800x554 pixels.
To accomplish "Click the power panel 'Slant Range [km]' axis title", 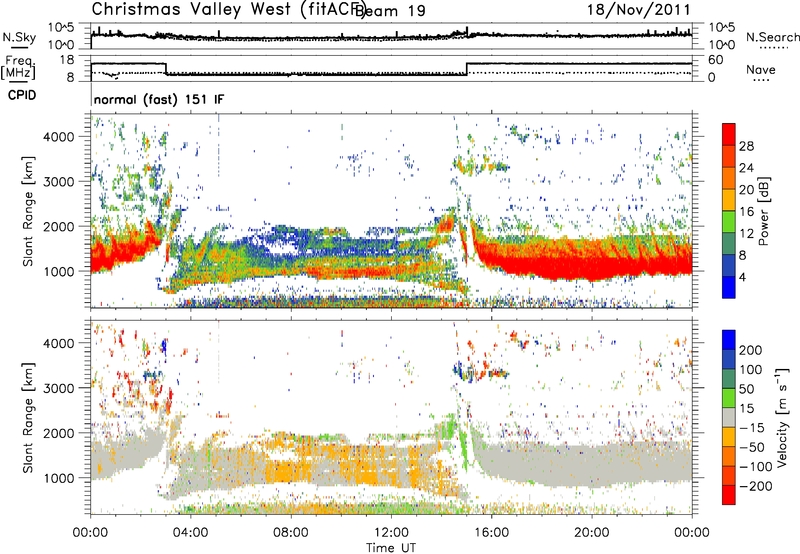I will coord(28,211).
